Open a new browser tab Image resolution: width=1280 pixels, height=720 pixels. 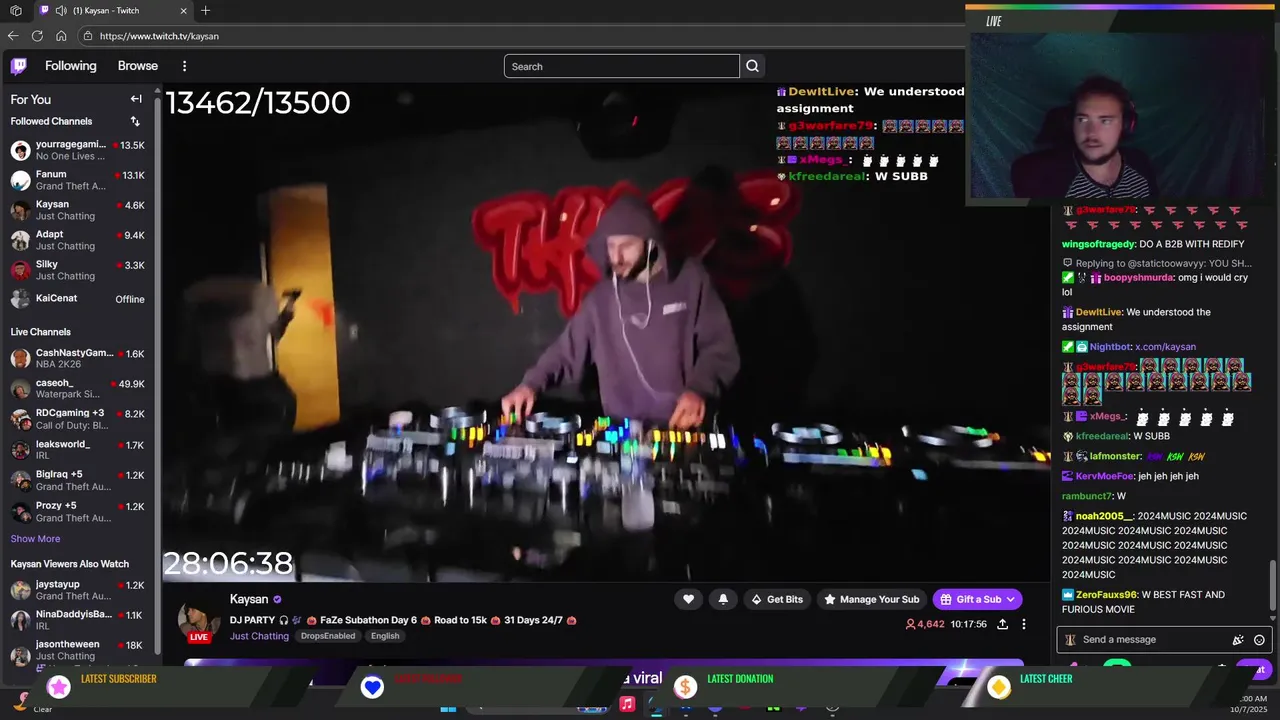click(205, 11)
